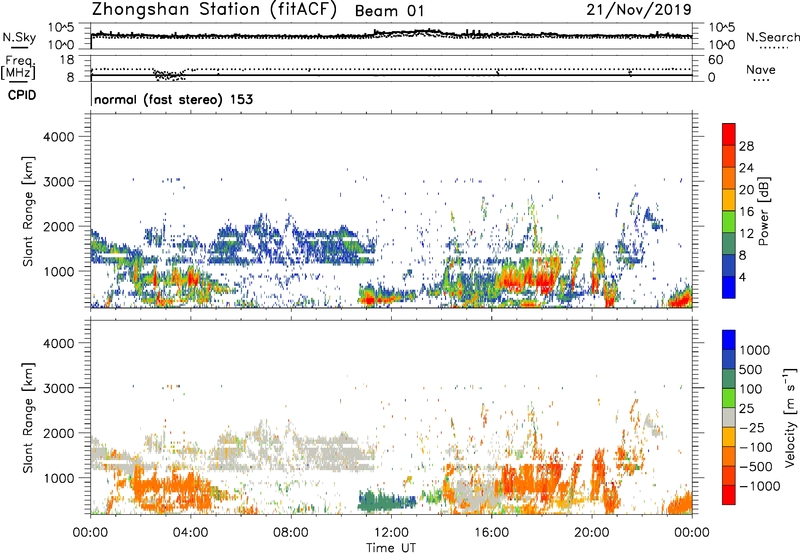Click the "20:00" time axis label

coord(591,533)
